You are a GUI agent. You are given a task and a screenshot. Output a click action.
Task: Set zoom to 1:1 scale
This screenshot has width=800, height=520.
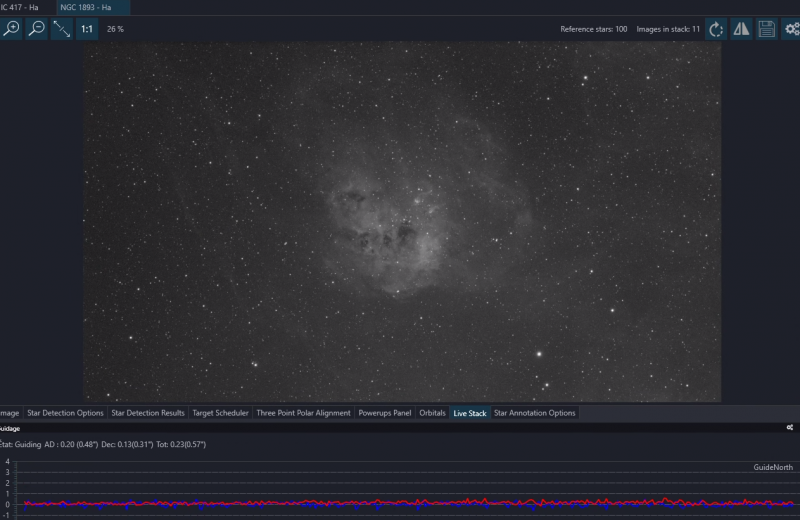pos(87,29)
